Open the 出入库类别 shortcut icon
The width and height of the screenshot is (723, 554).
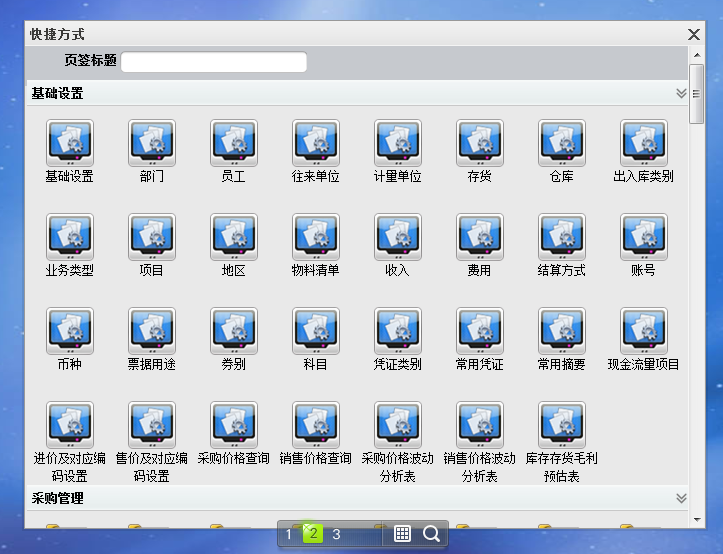[644, 143]
